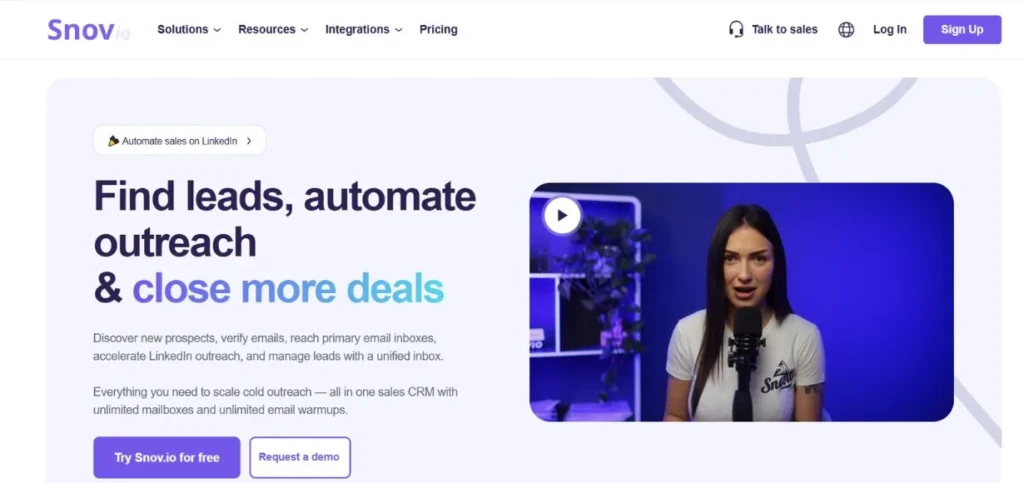
Task: Click the Snov.io logo
Action: (88, 29)
